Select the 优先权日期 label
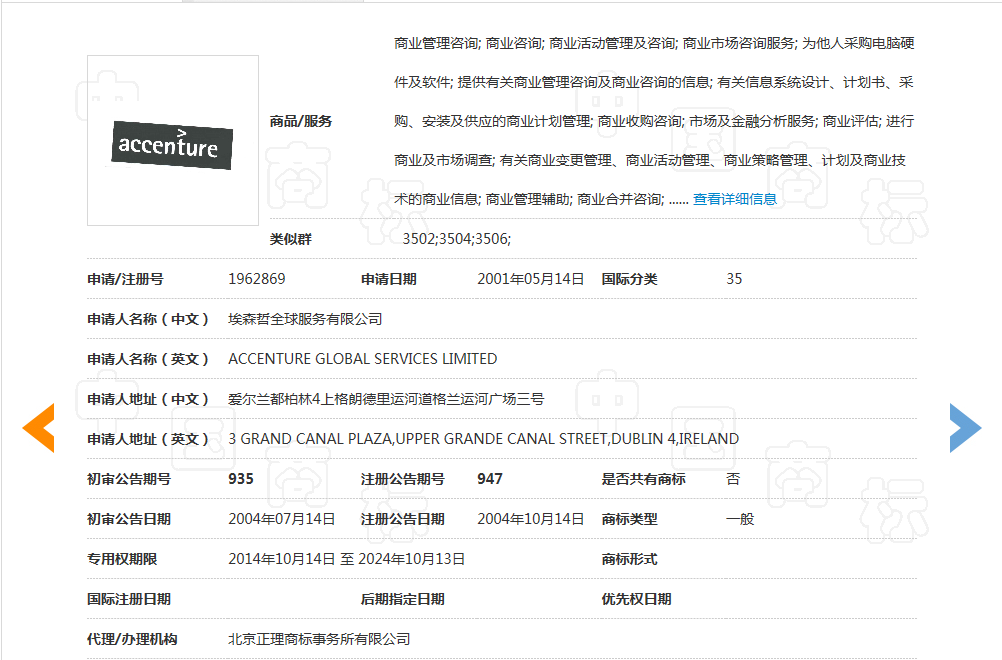This screenshot has width=1002, height=660. [636, 599]
